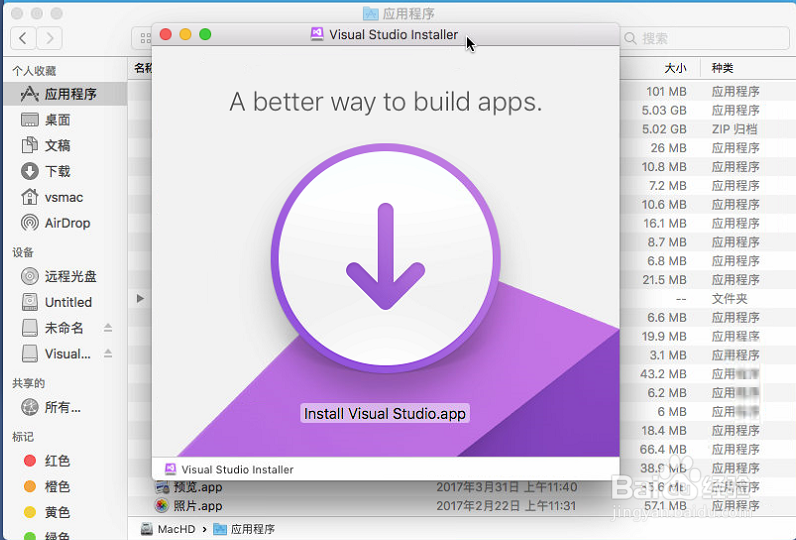
Task: Close the Visual Studio Installer window
Action: point(165,35)
